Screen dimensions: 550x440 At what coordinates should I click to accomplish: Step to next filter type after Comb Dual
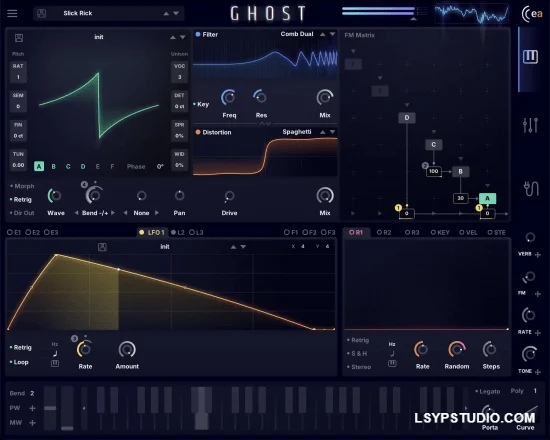pos(332,34)
